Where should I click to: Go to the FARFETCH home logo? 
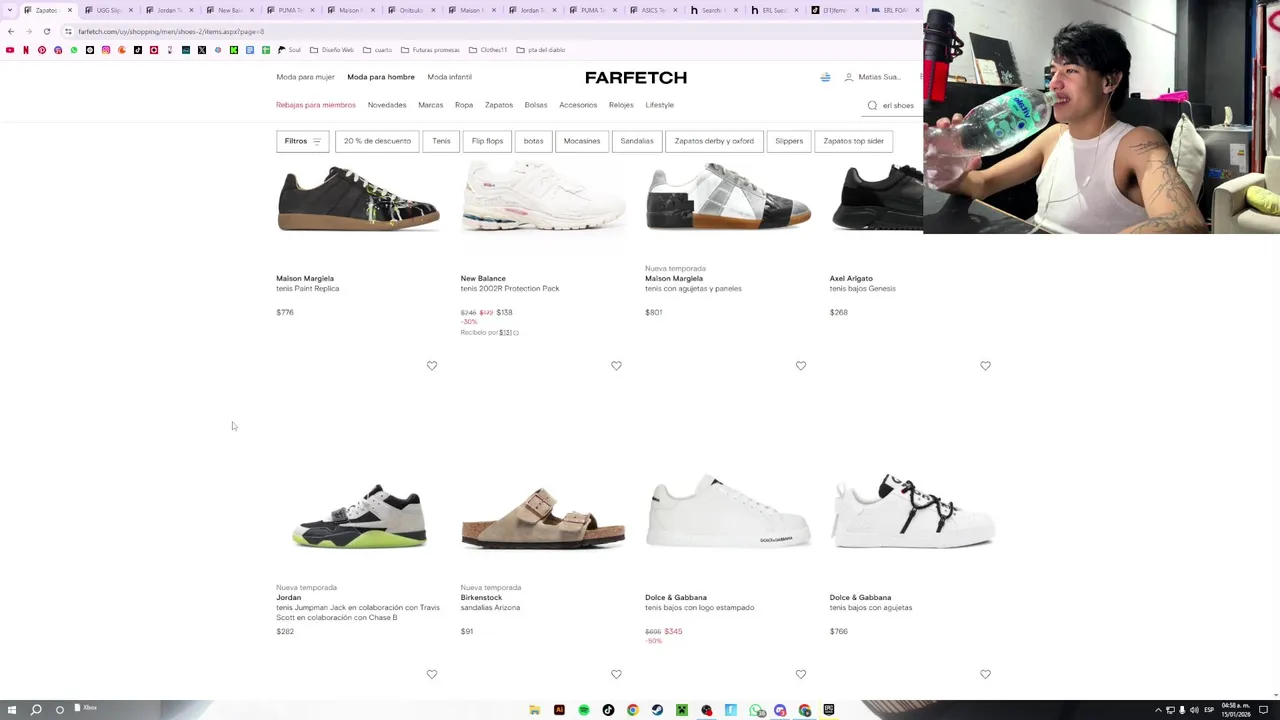tap(636, 78)
